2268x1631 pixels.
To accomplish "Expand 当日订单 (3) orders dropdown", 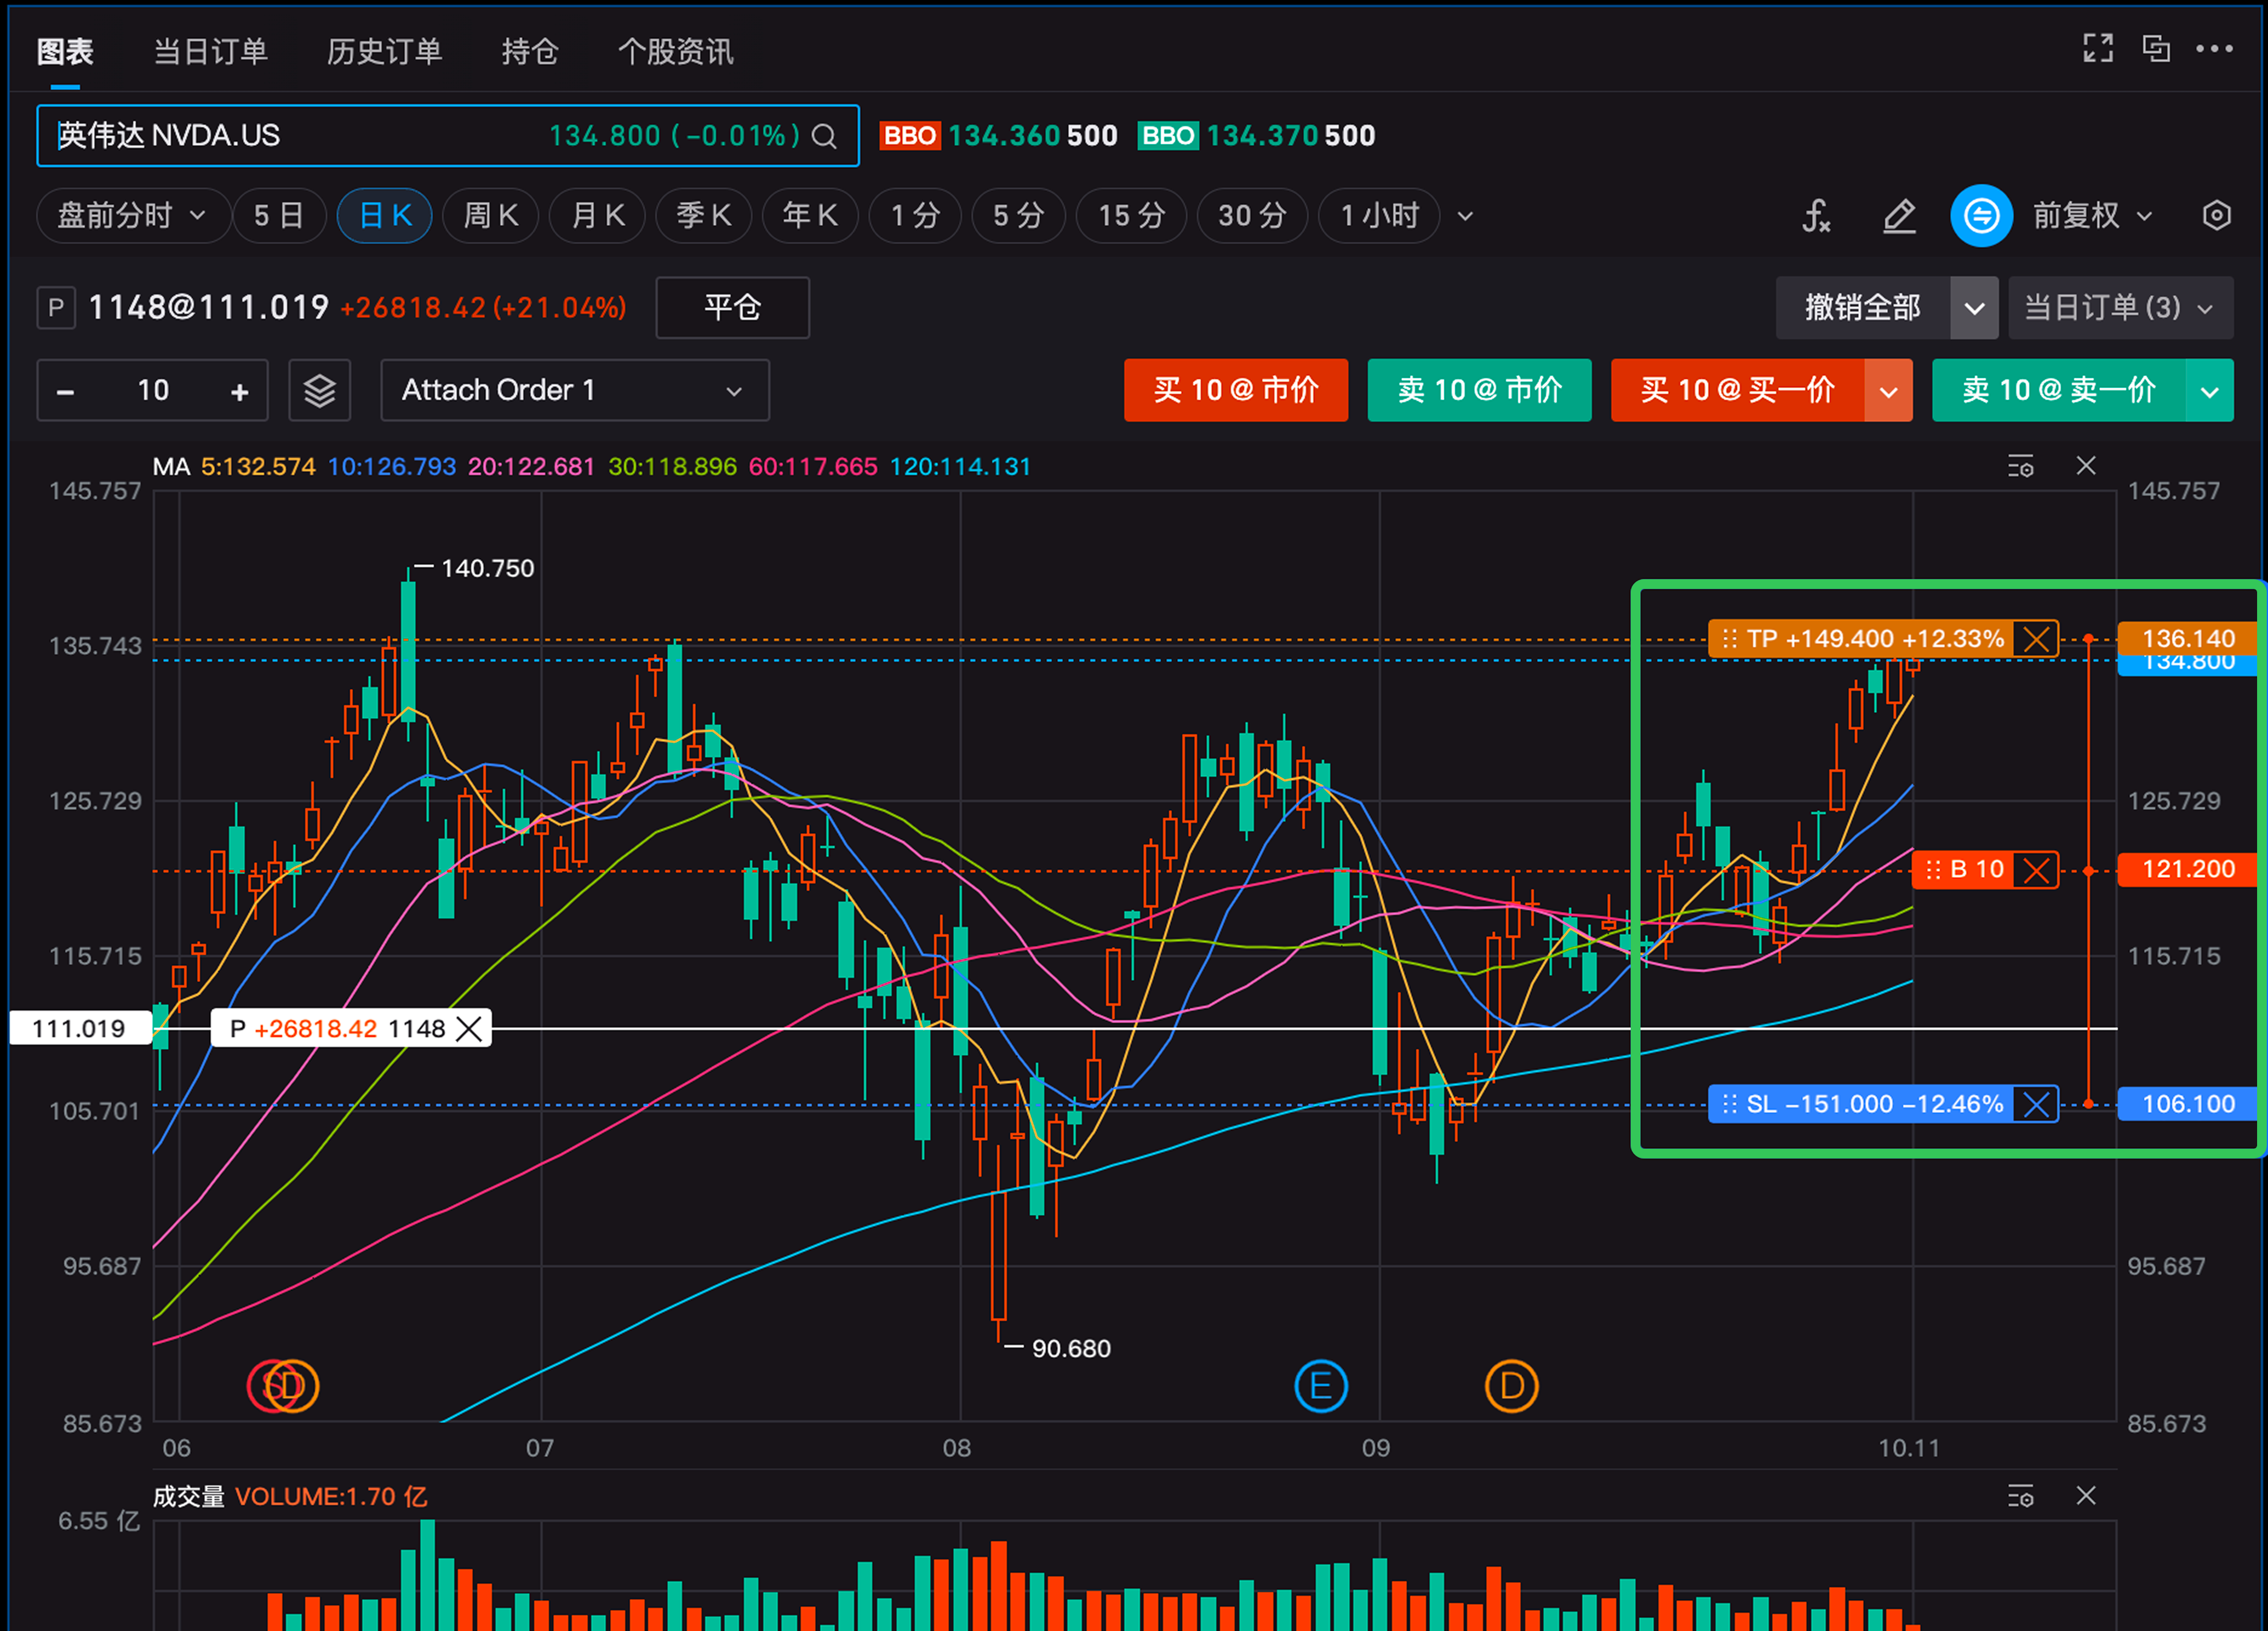I will point(2119,308).
